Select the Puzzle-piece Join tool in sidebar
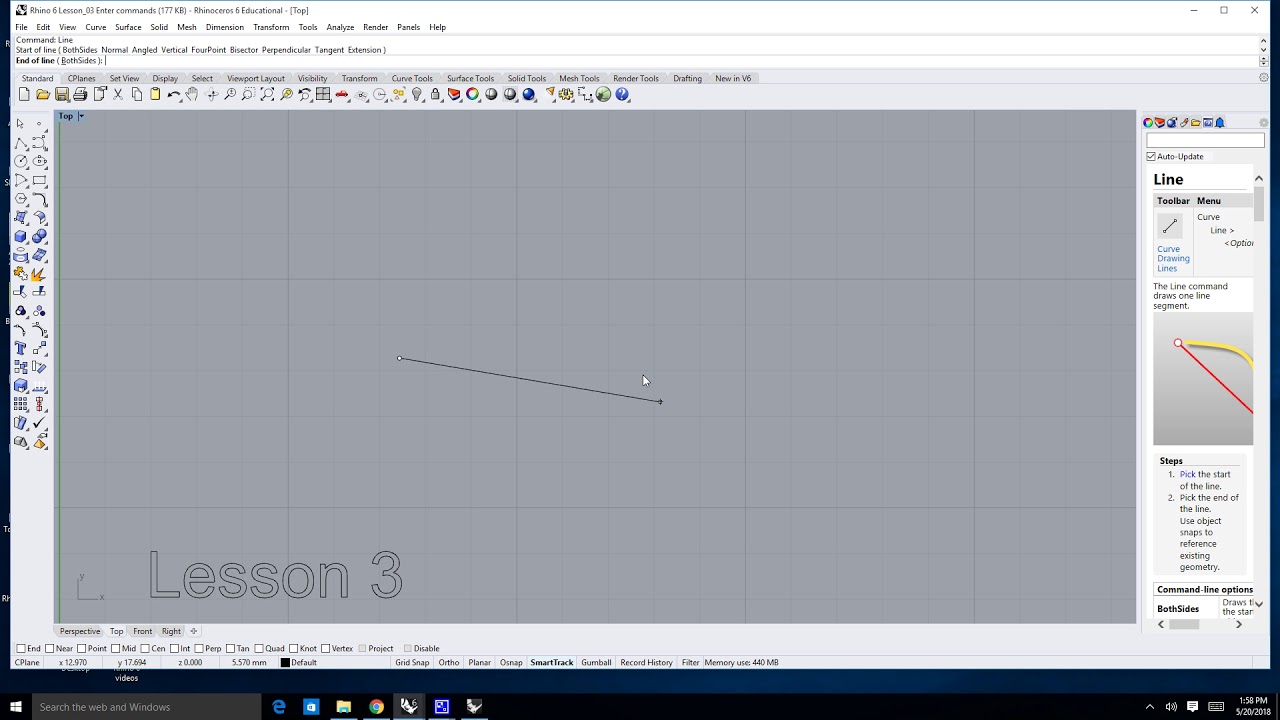Viewport: 1280px width, 720px height. tap(20, 273)
